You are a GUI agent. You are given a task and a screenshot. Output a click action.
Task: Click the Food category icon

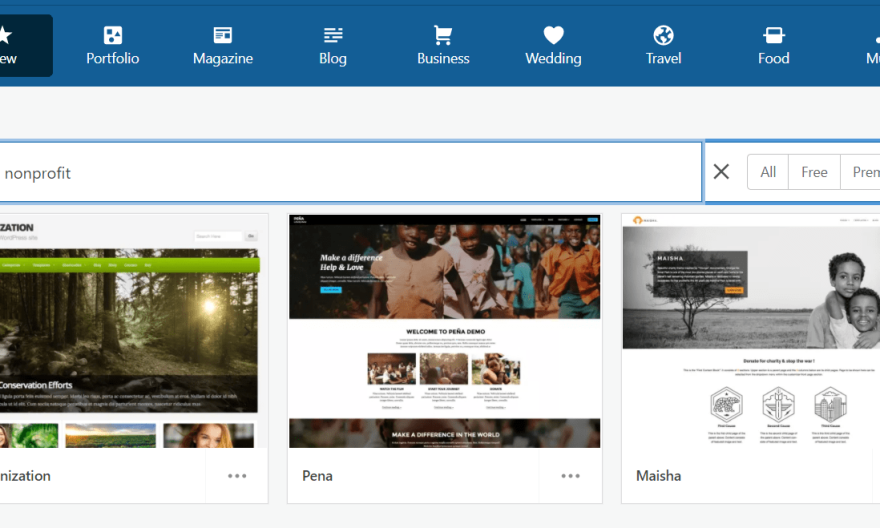[x=773, y=36]
